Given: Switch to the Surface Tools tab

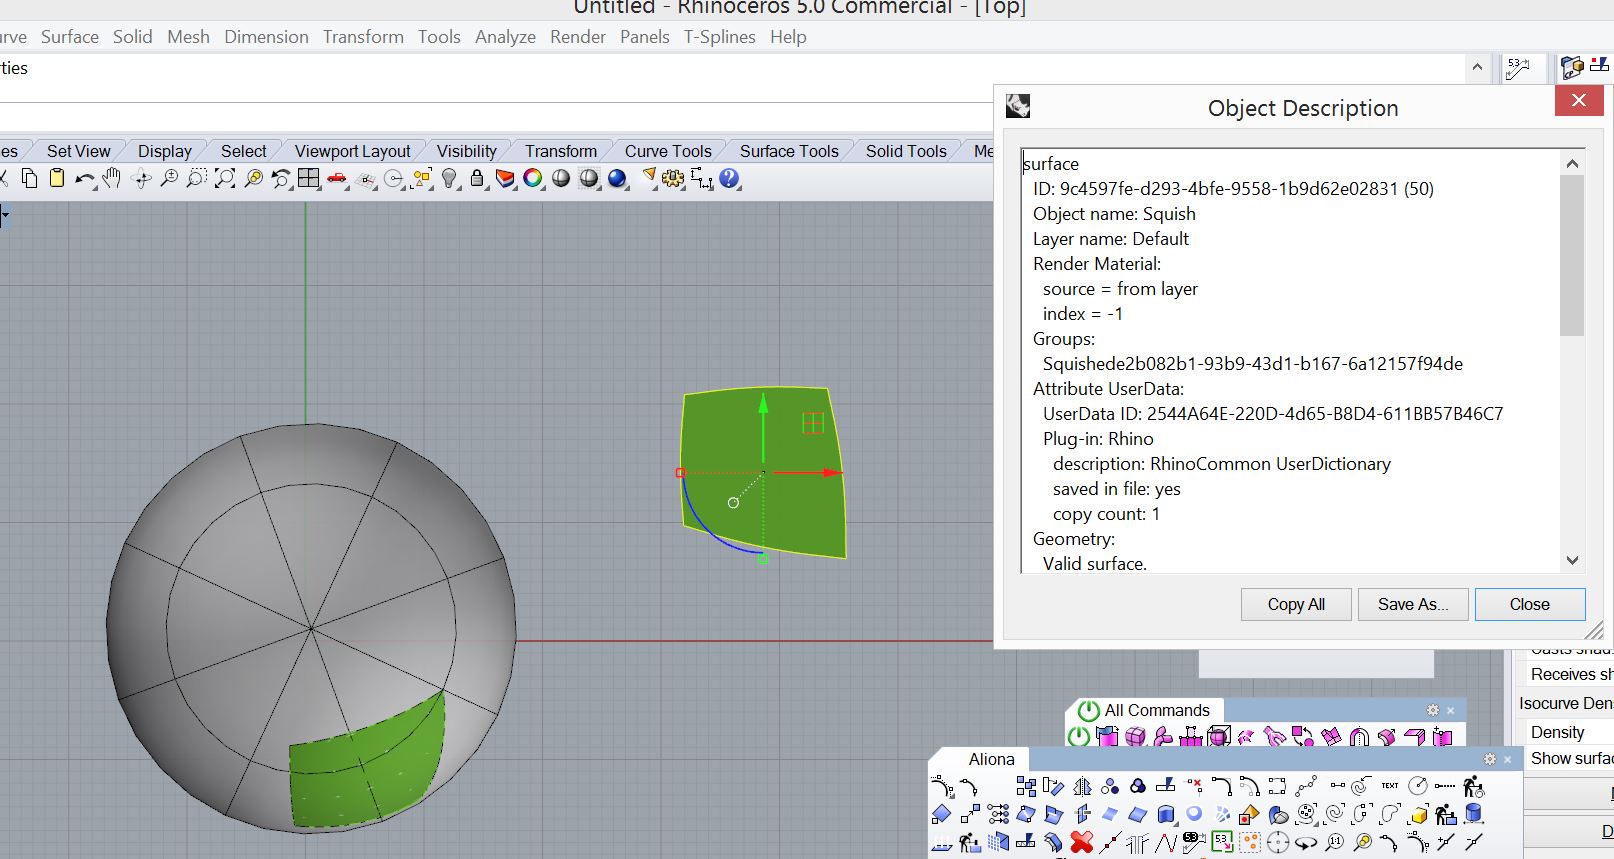Looking at the screenshot, I should pyautogui.click(x=788, y=151).
